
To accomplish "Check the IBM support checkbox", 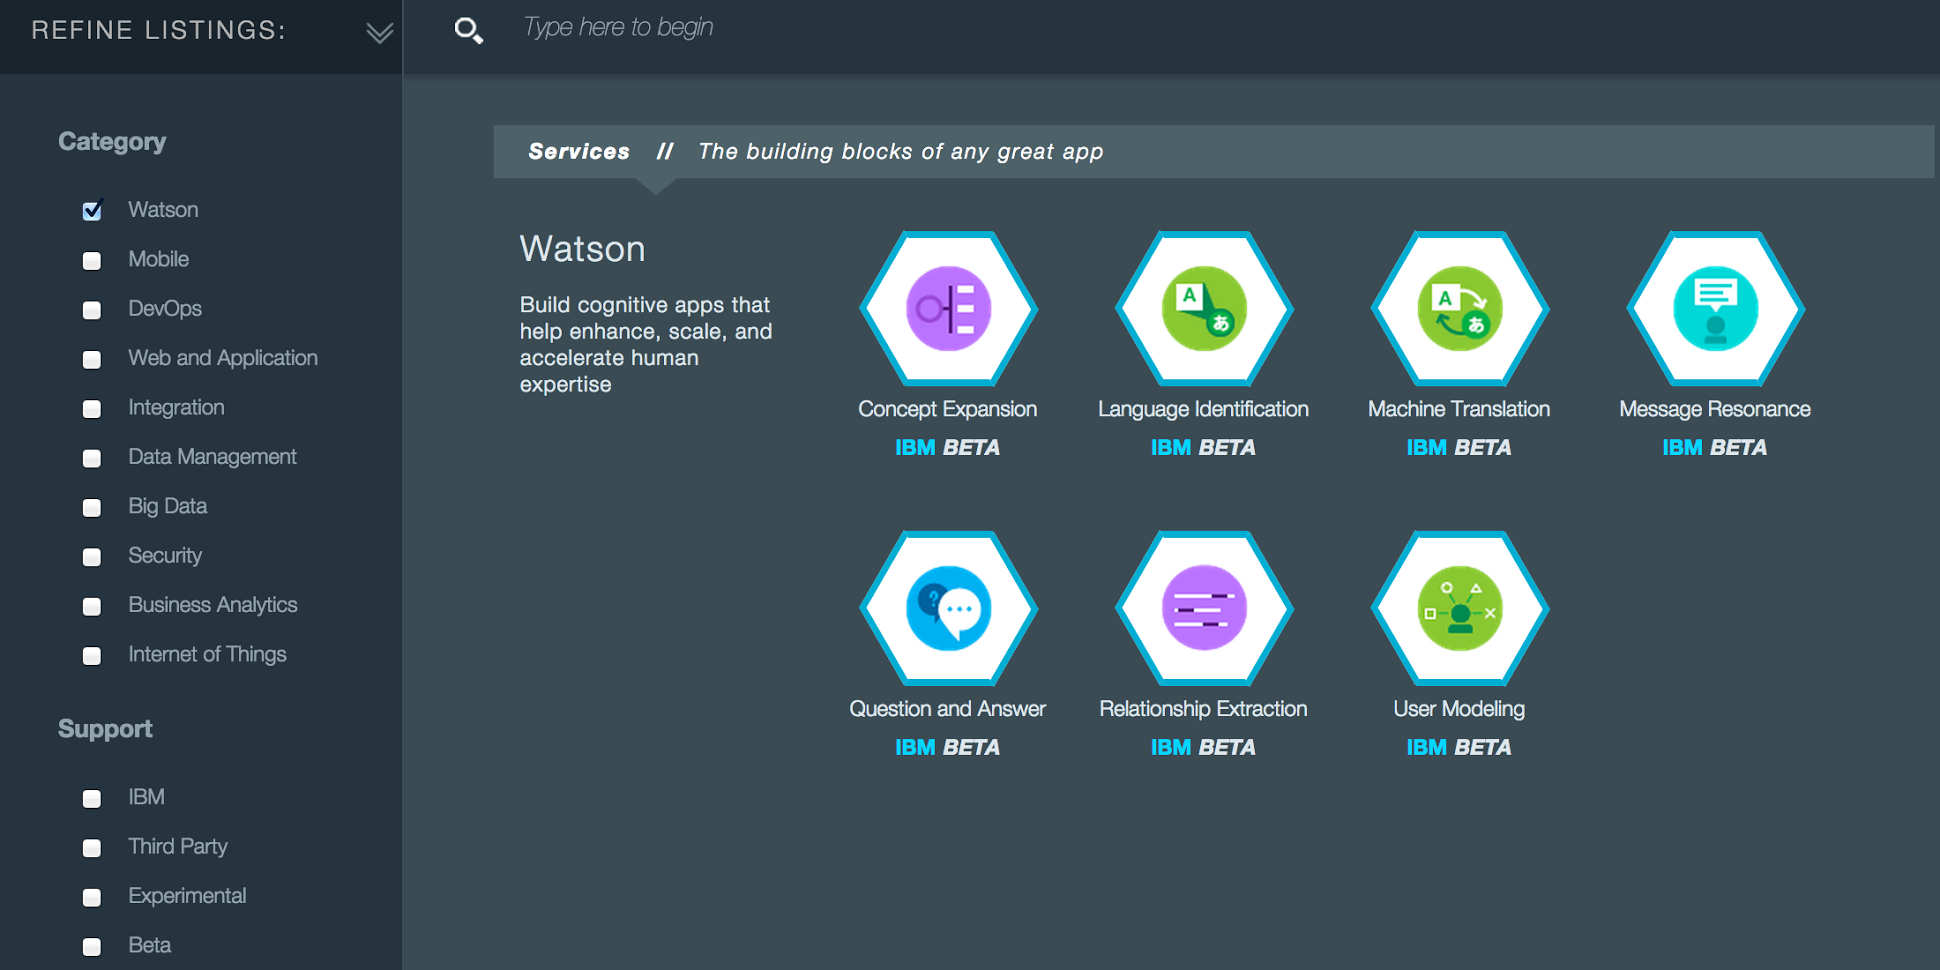I will pyautogui.click(x=92, y=798).
